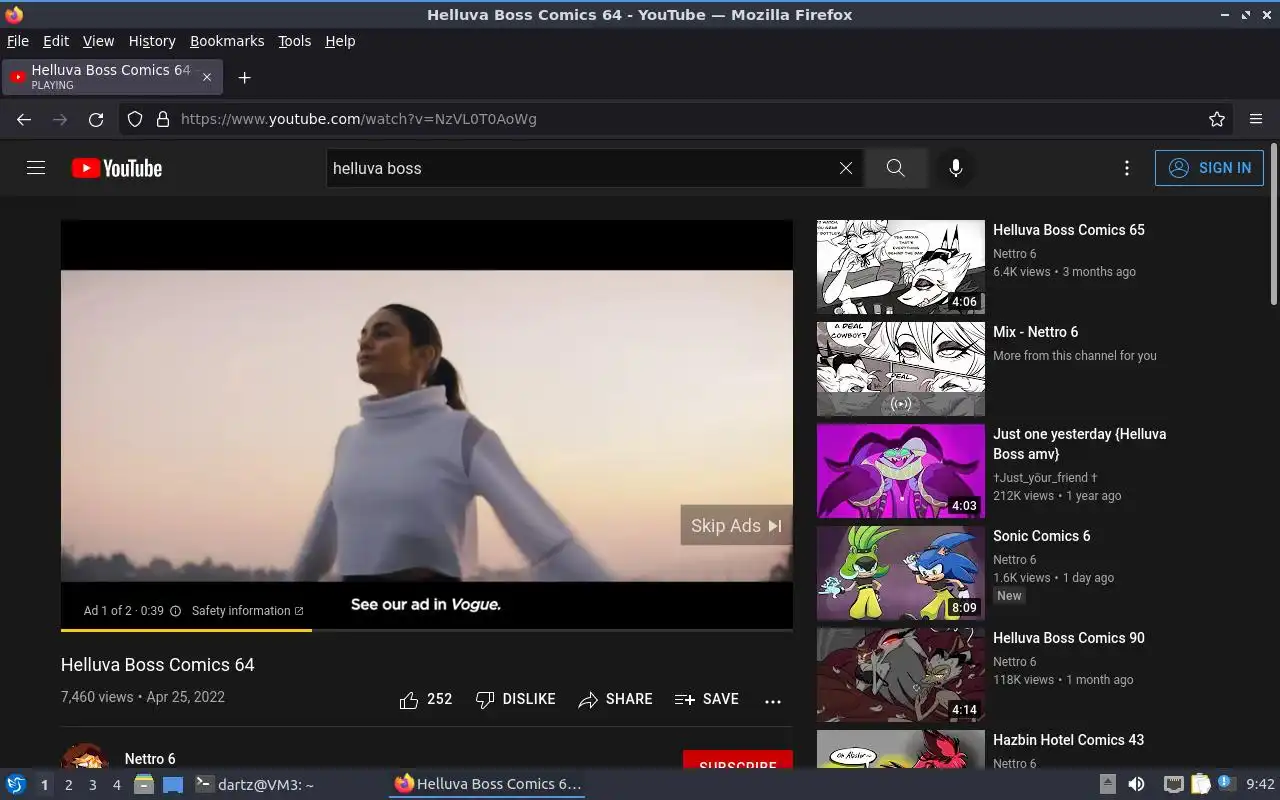Open the Nettro 6 channel name link
This screenshot has height=800, width=1280.
150,759
